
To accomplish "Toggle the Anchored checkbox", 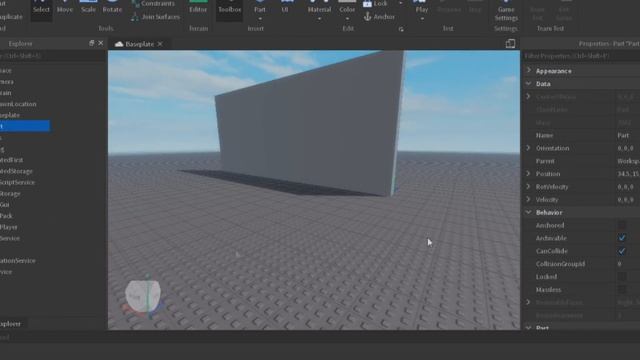I will [622, 225].
